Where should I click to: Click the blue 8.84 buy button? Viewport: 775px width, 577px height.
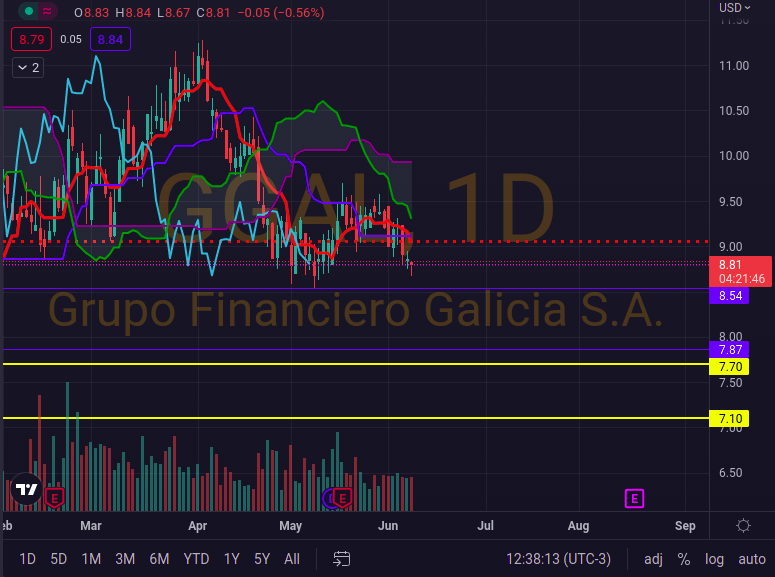pyautogui.click(x=110, y=40)
